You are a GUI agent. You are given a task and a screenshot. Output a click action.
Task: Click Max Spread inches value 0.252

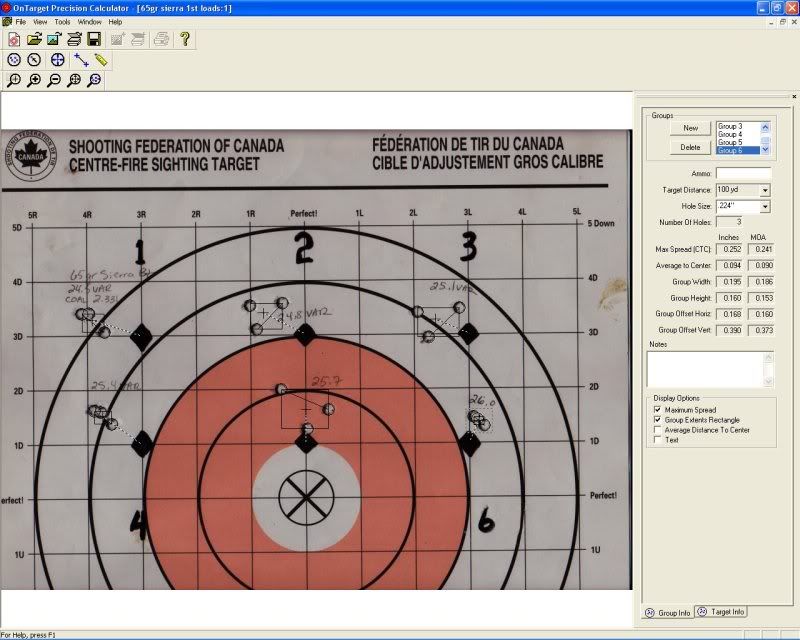coord(730,249)
